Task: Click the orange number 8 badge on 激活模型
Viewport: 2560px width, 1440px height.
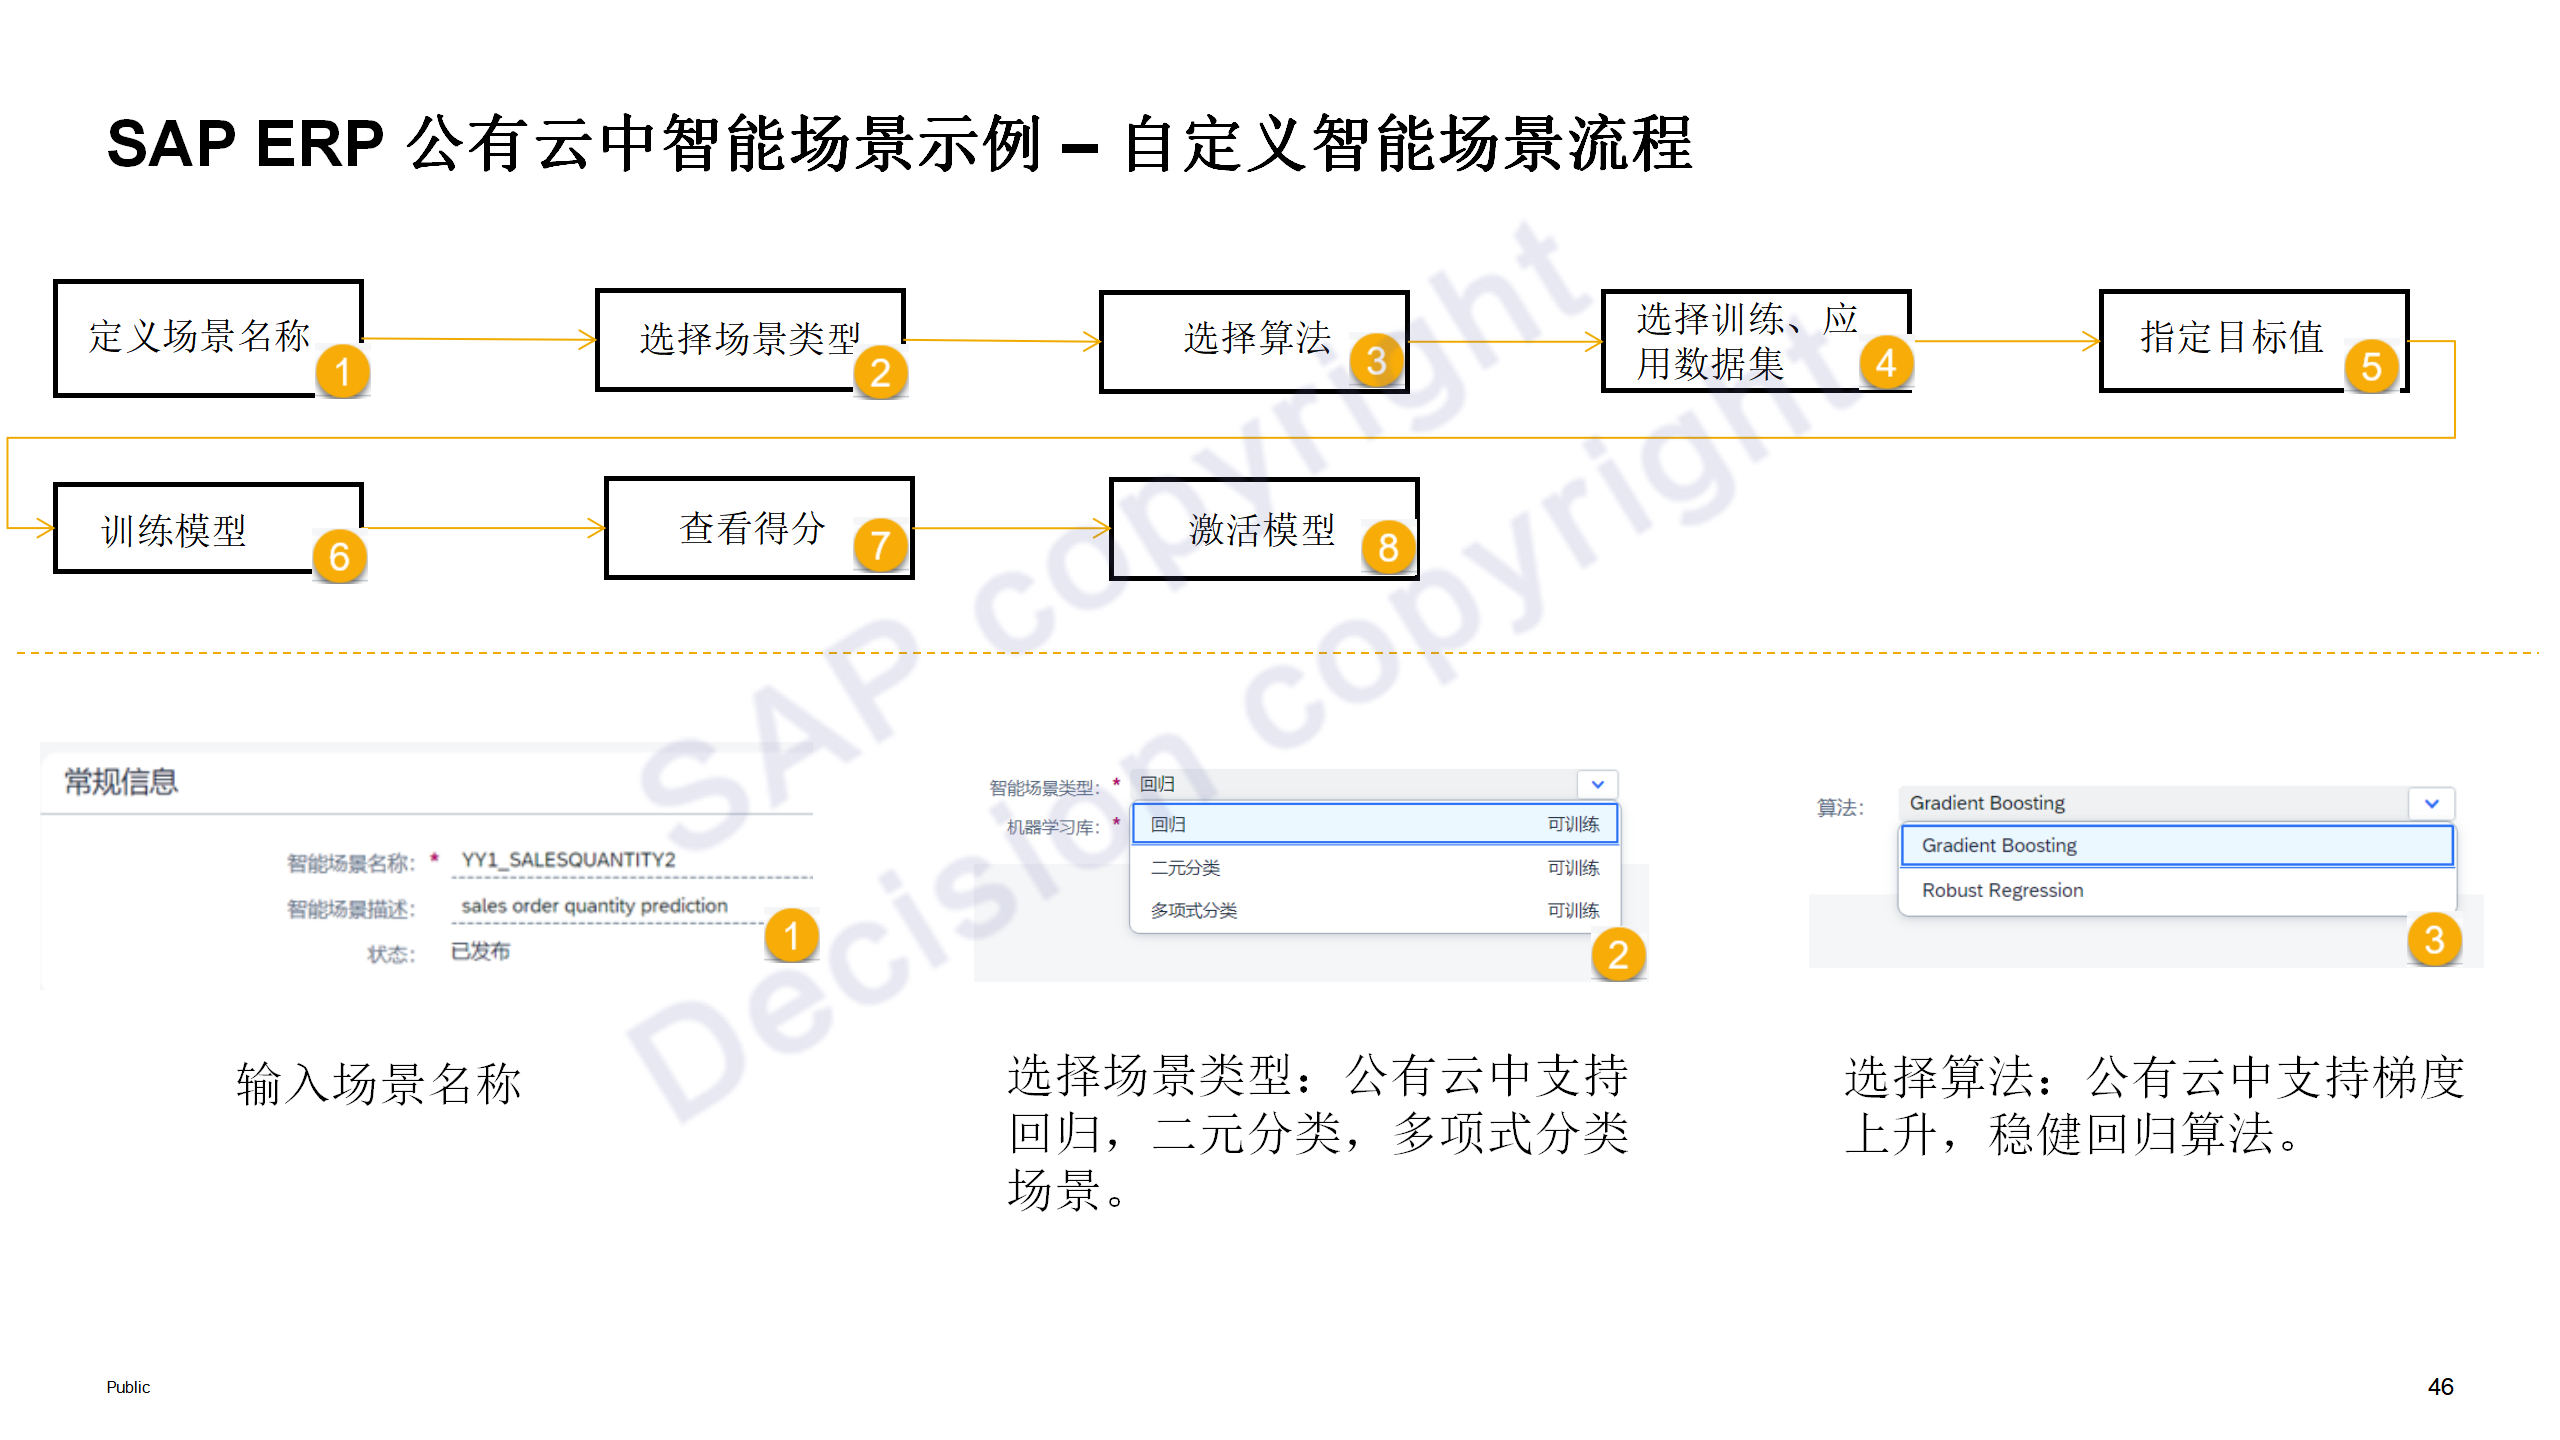Action: pos(1388,547)
